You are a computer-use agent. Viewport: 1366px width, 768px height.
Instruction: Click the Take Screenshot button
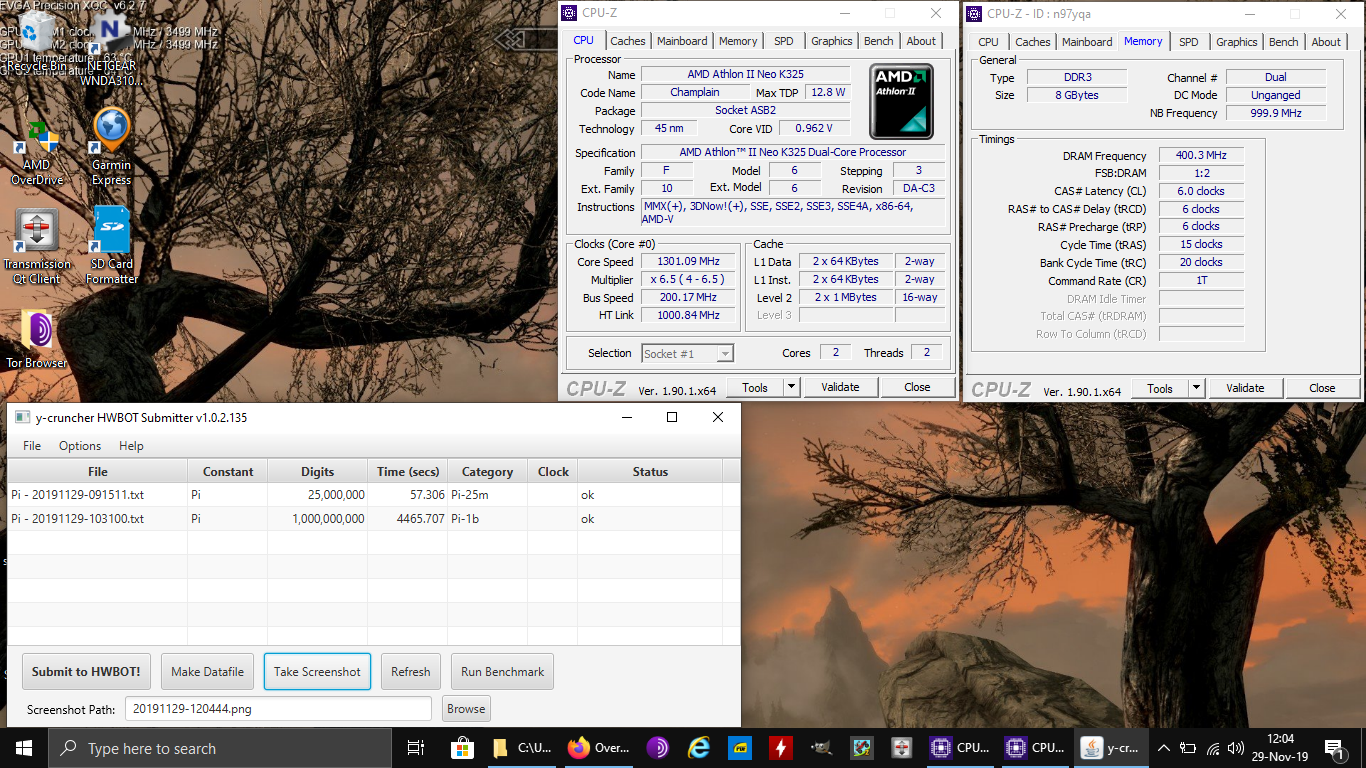tap(317, 672)
